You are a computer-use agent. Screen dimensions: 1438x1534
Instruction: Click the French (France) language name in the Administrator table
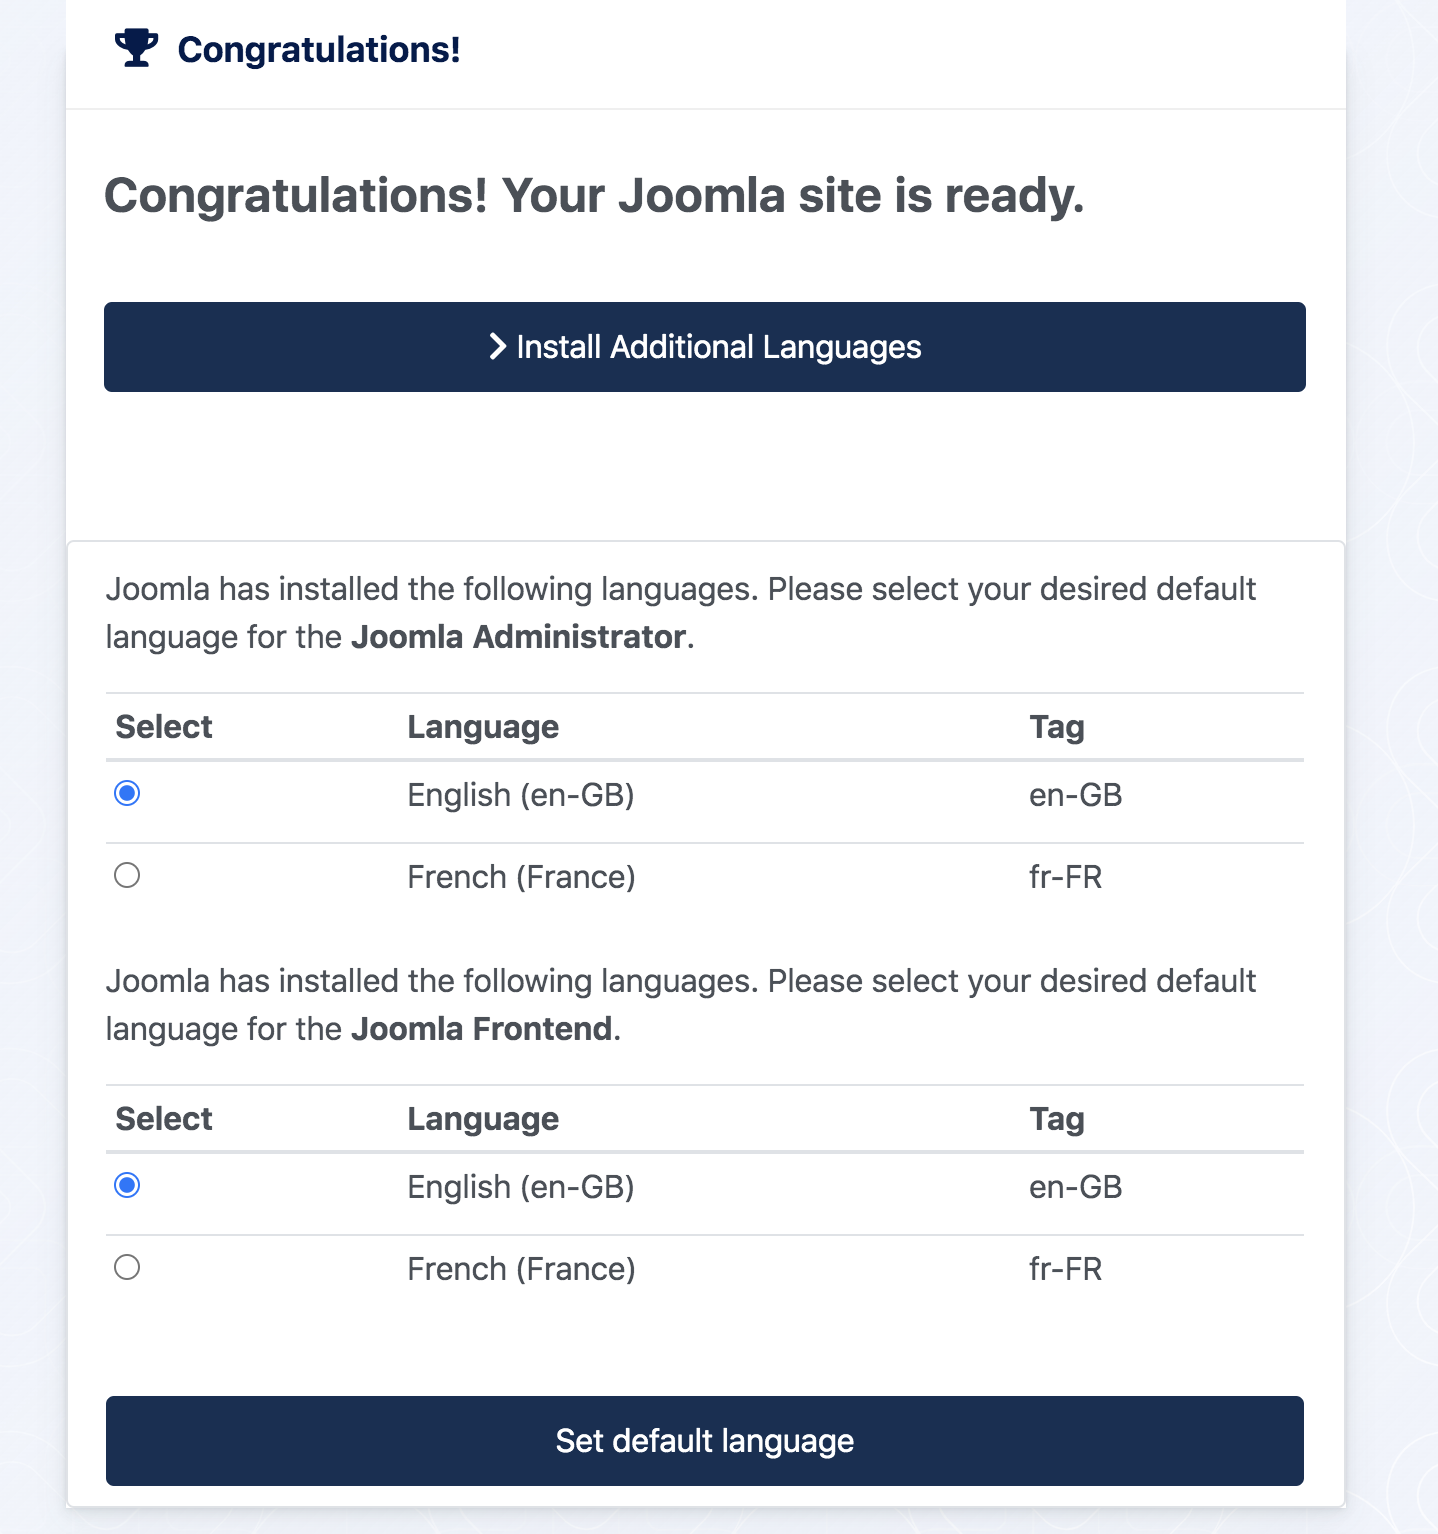(x=521, y=877)
